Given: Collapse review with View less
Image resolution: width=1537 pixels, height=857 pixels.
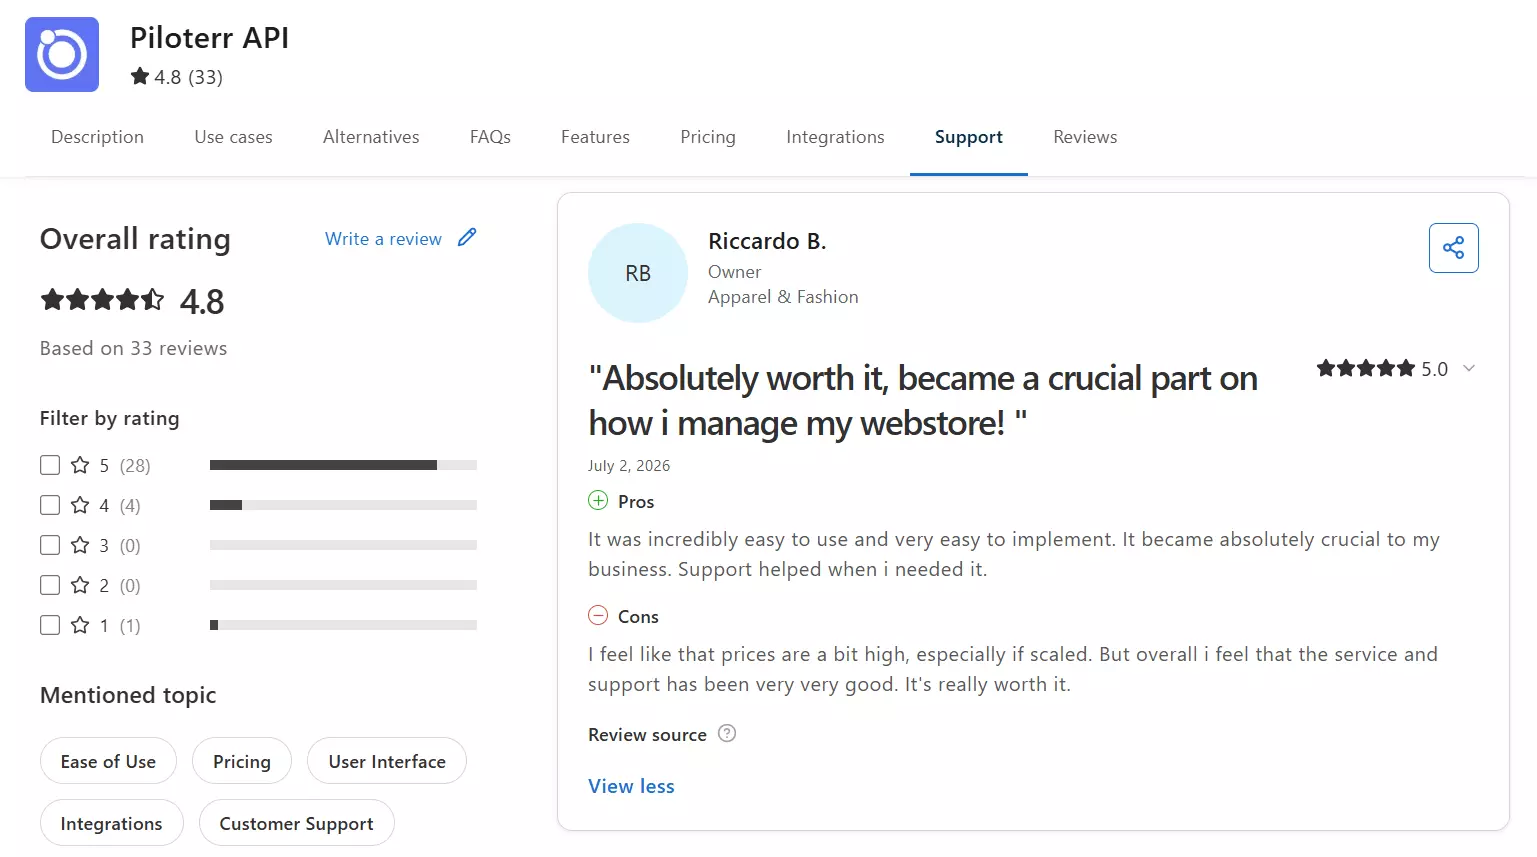Looking at the screenshot, I should coord(631,786).
